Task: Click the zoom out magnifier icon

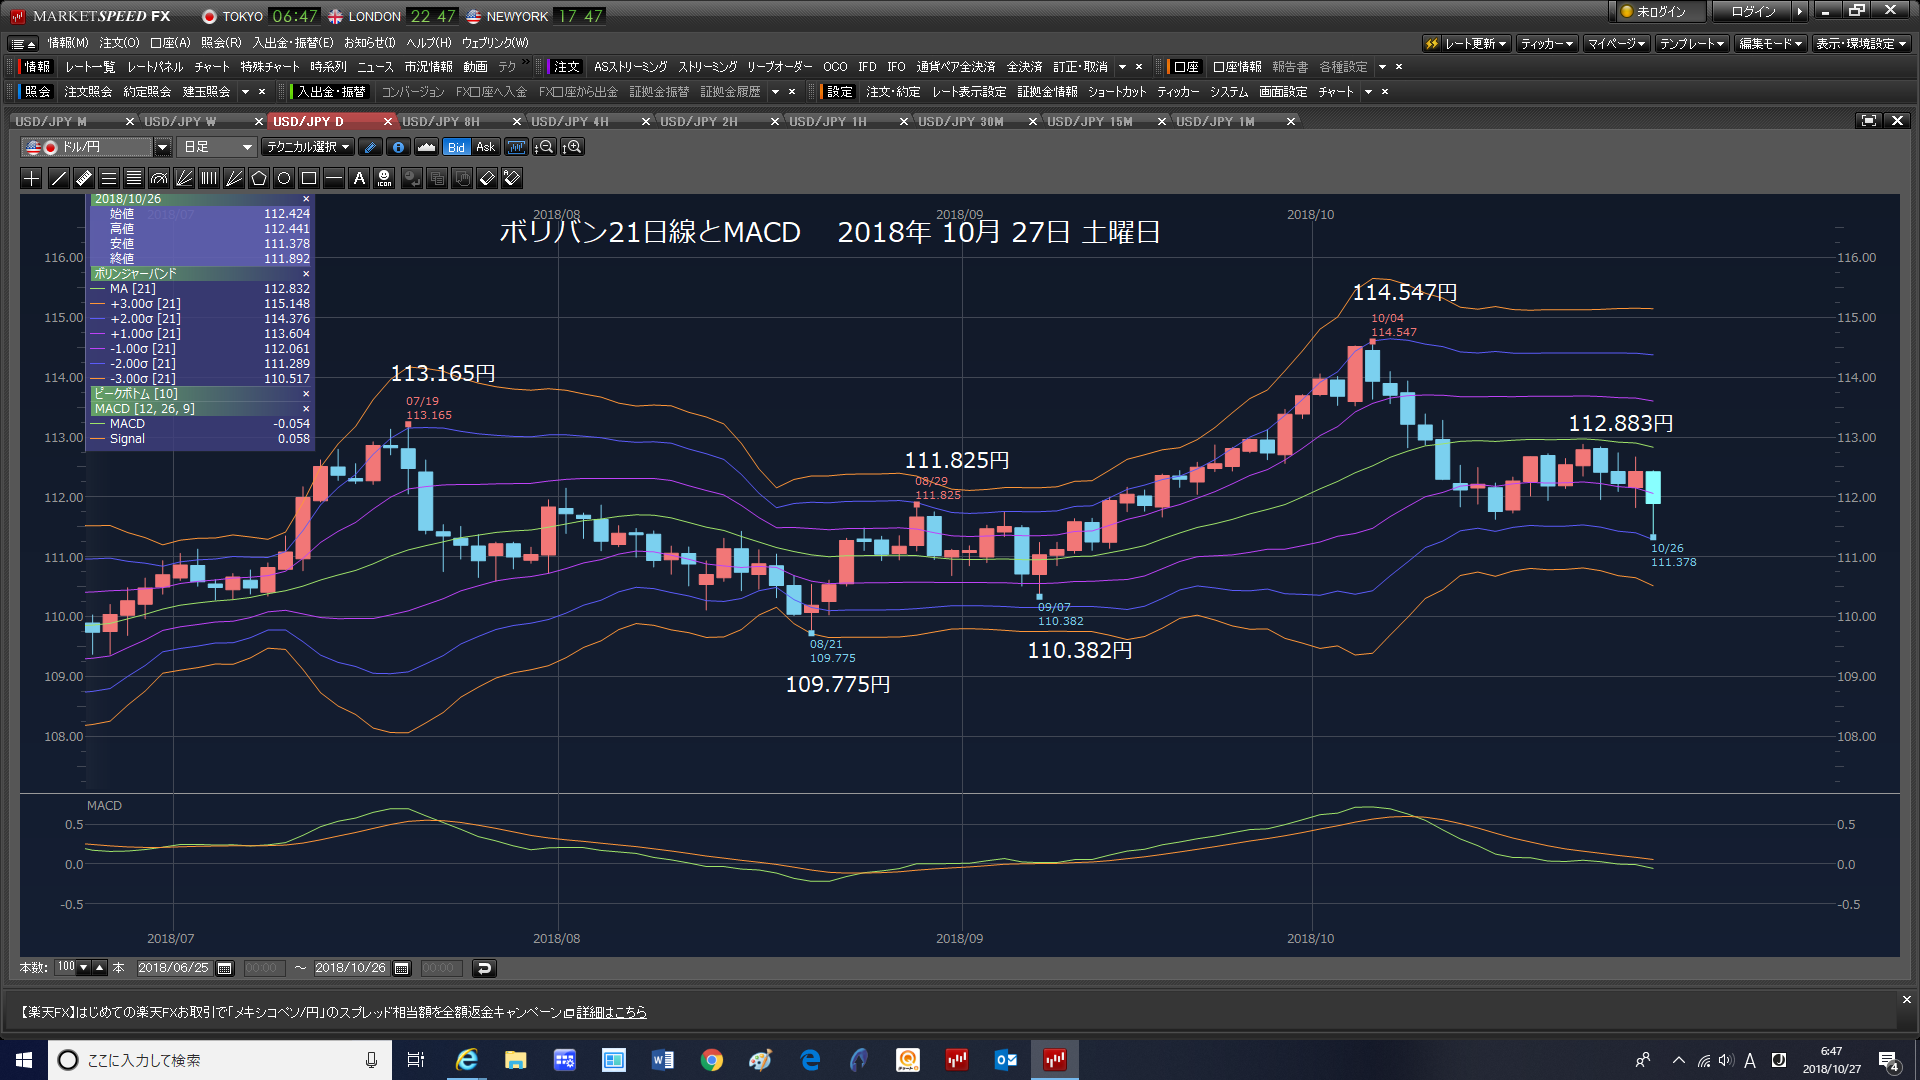Action: 544,147
